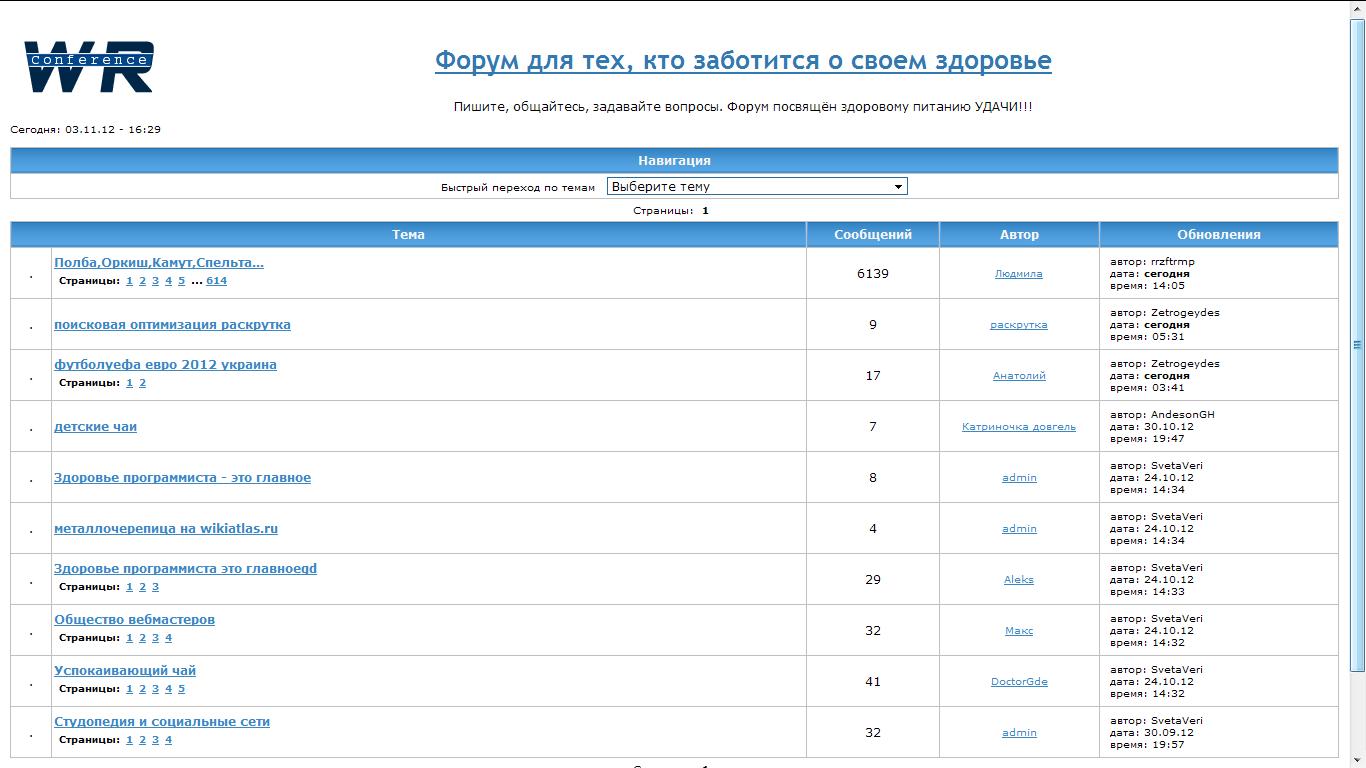Viewport: 1366px width, 768px height.
Task: Click the Навигация header bar
Action: (674, 161)
